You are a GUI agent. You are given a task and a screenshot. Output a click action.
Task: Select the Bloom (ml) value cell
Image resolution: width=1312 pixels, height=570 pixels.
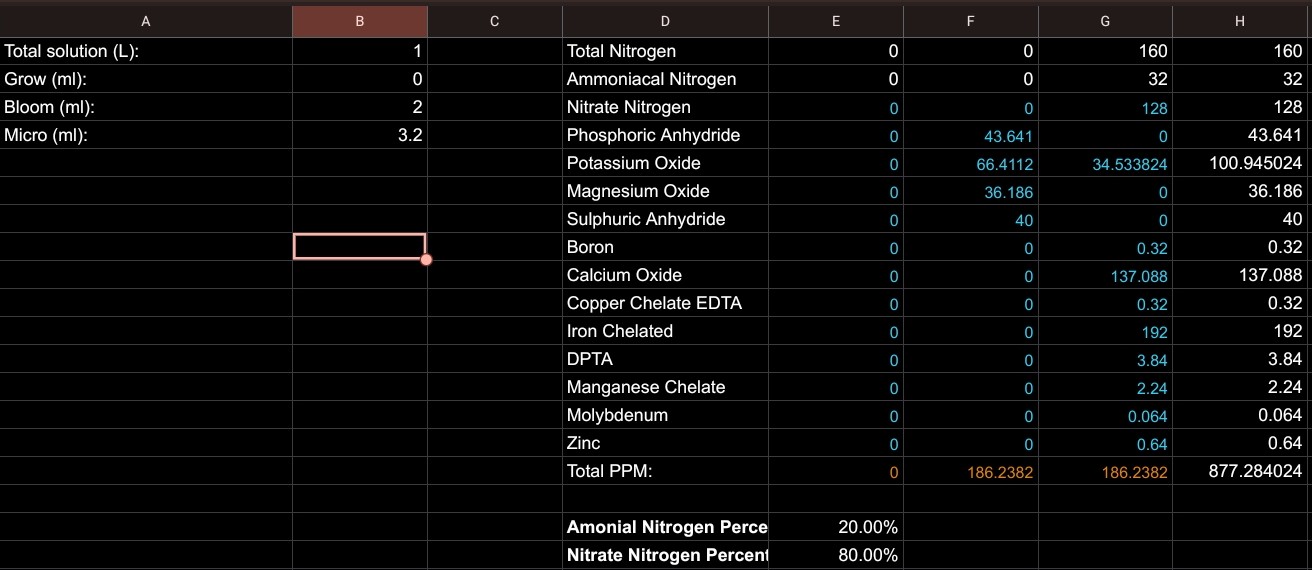pyautogui.click(x=359, y=107)
